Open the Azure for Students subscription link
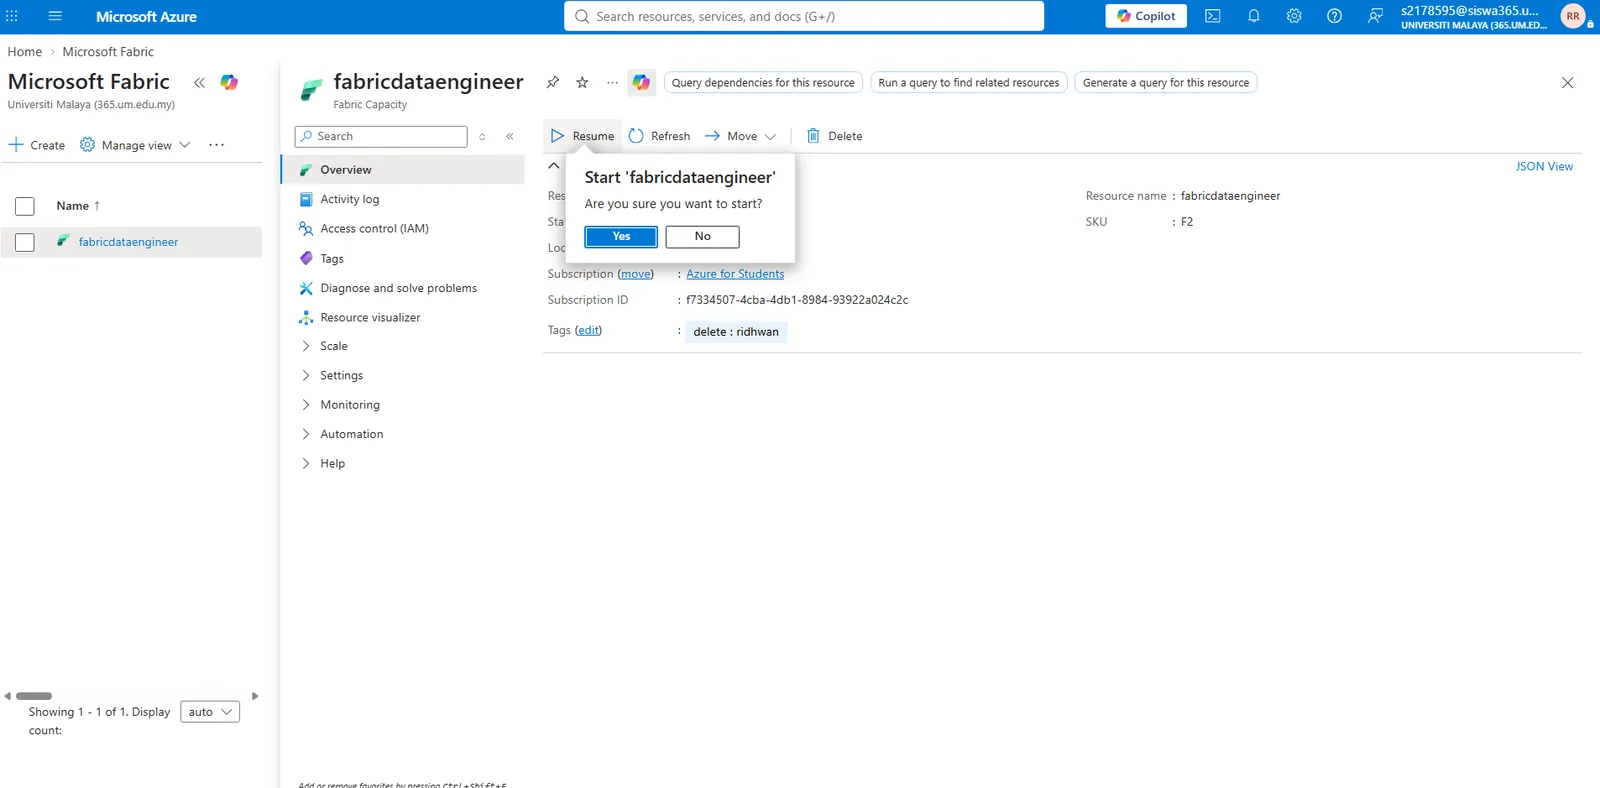The image size is (1600, 788). click(735, 274)
